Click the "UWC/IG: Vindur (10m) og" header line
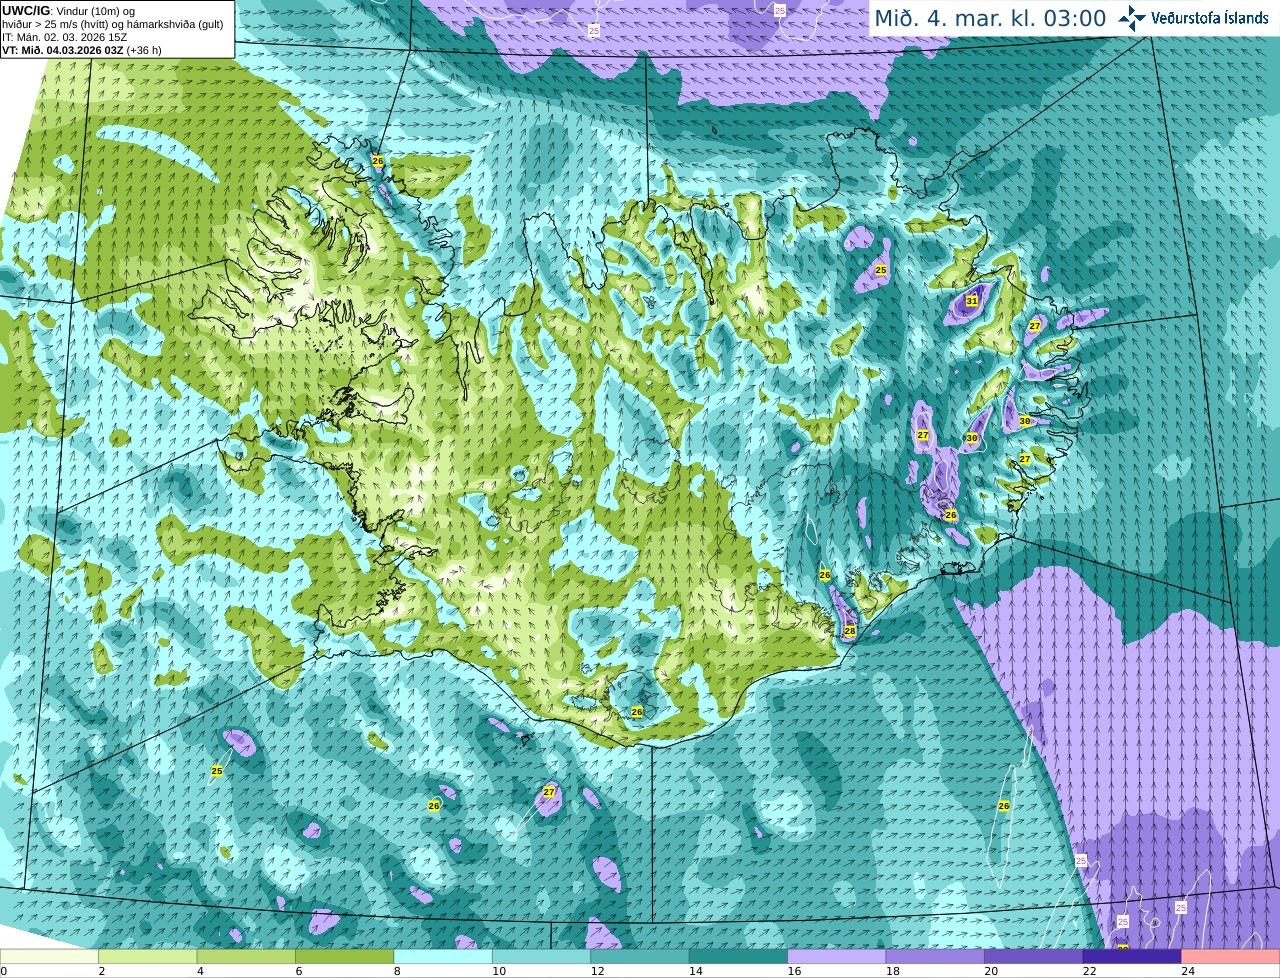 point(68,11)
